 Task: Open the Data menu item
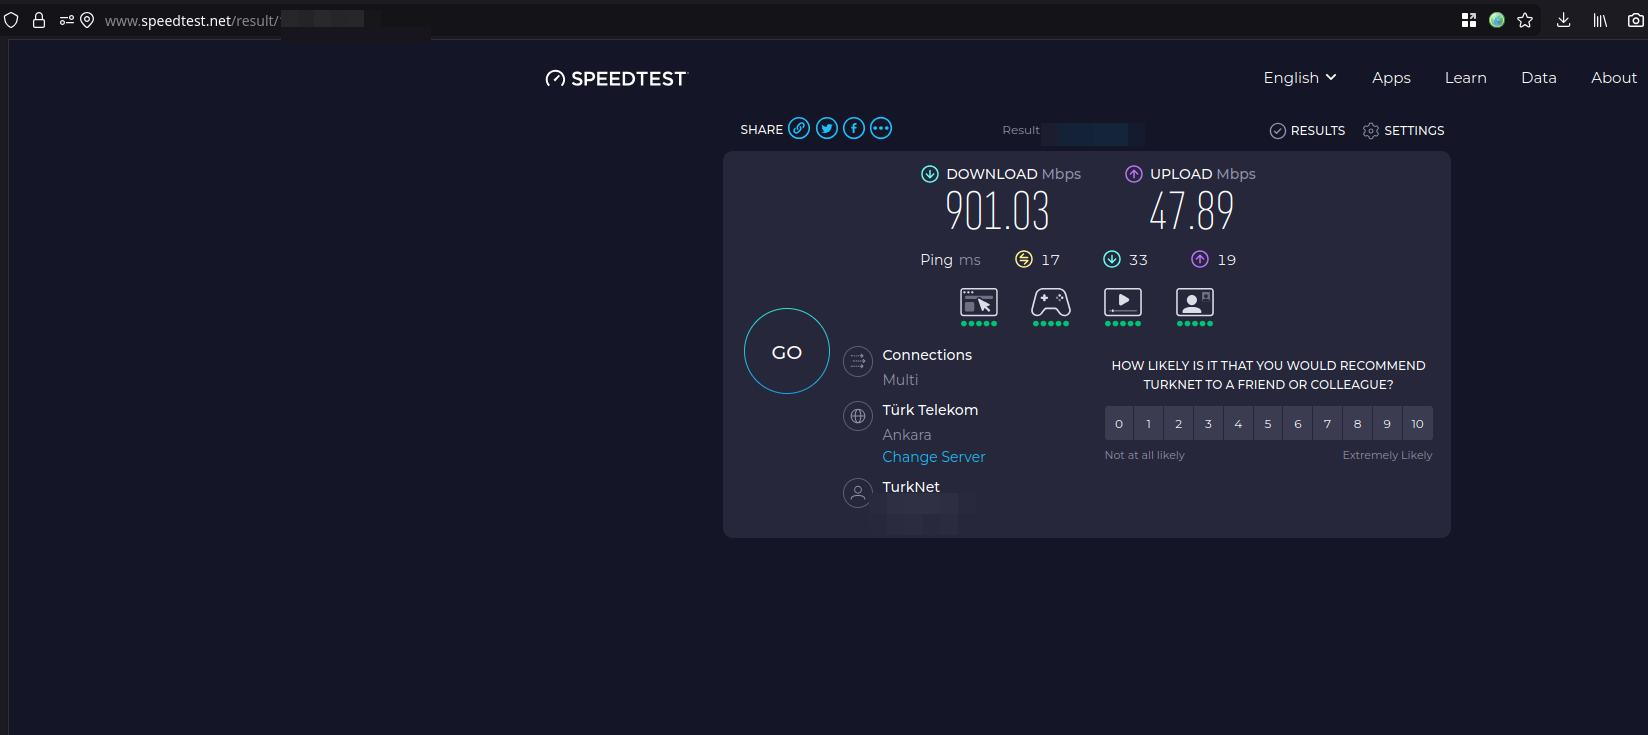pyautogui.click(x=1538, y=78)
